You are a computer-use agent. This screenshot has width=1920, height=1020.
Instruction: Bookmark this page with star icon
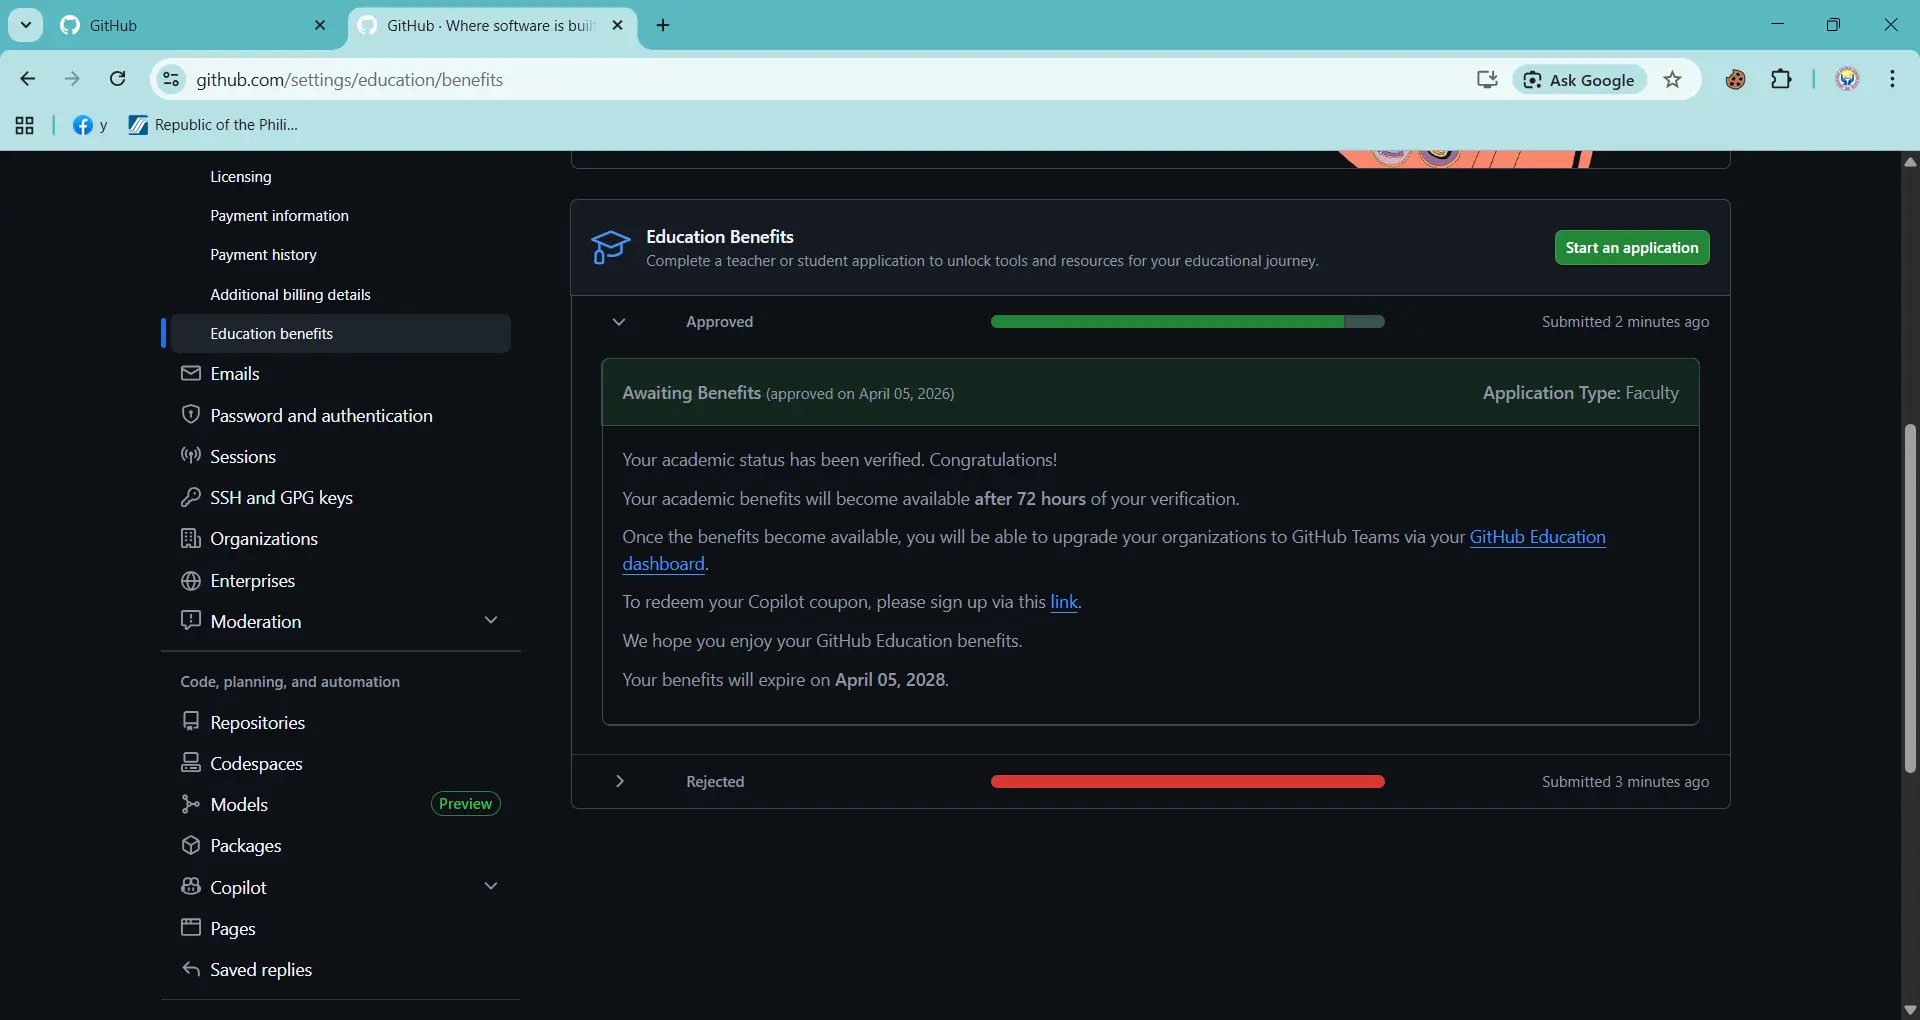point(1672,80)
